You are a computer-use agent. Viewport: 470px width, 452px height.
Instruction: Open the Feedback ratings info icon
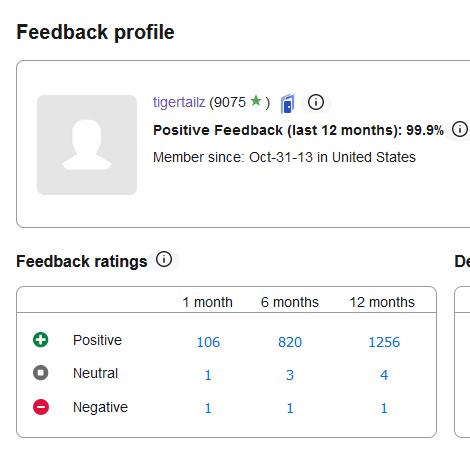click(164, 259)
